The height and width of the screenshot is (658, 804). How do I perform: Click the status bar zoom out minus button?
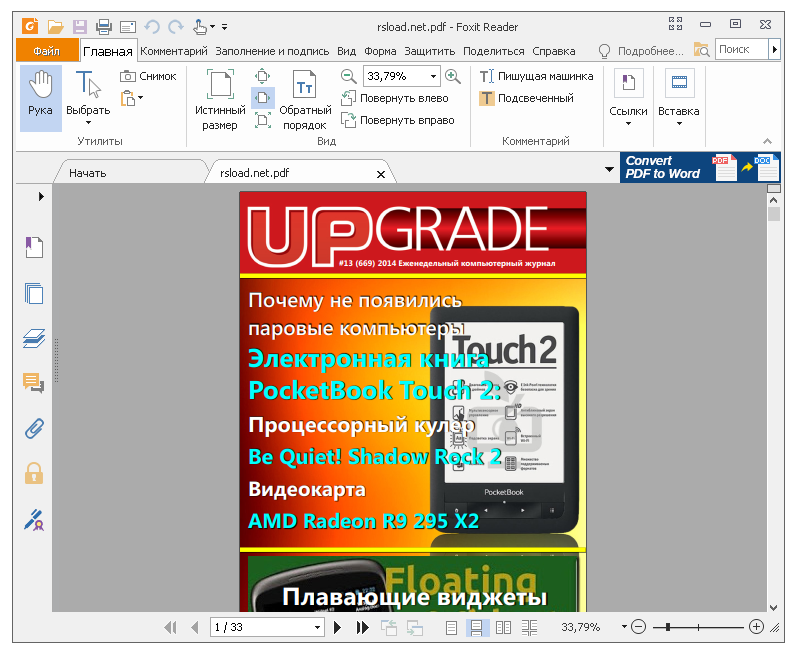coord(638,627)
